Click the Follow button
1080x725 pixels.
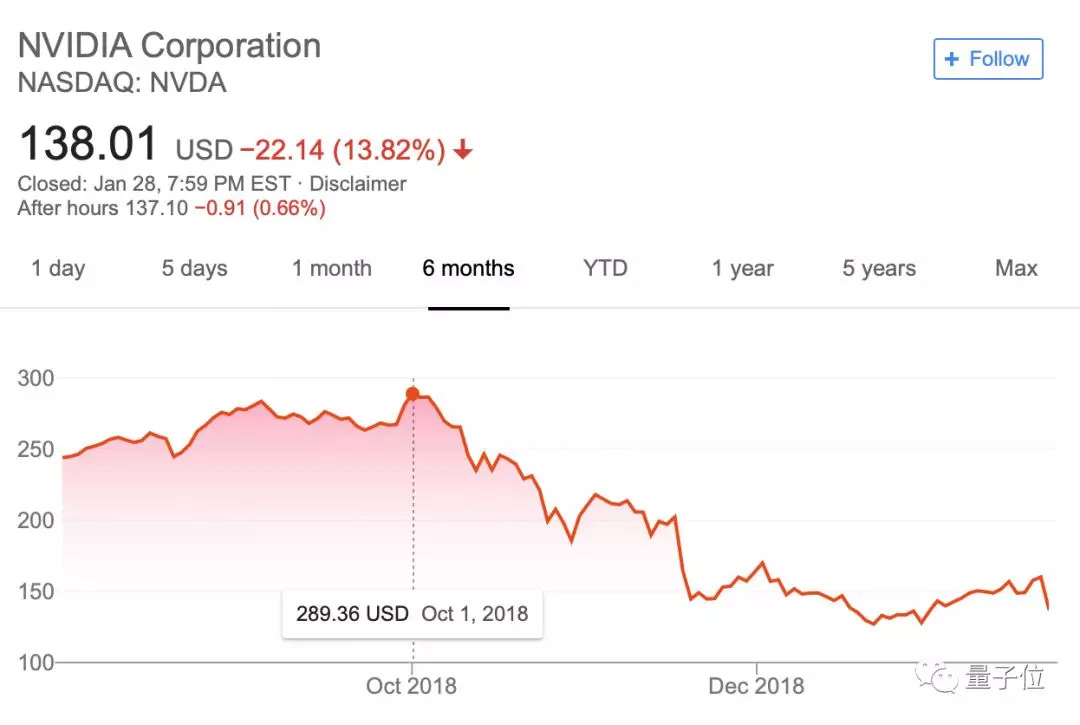point(988,59)
